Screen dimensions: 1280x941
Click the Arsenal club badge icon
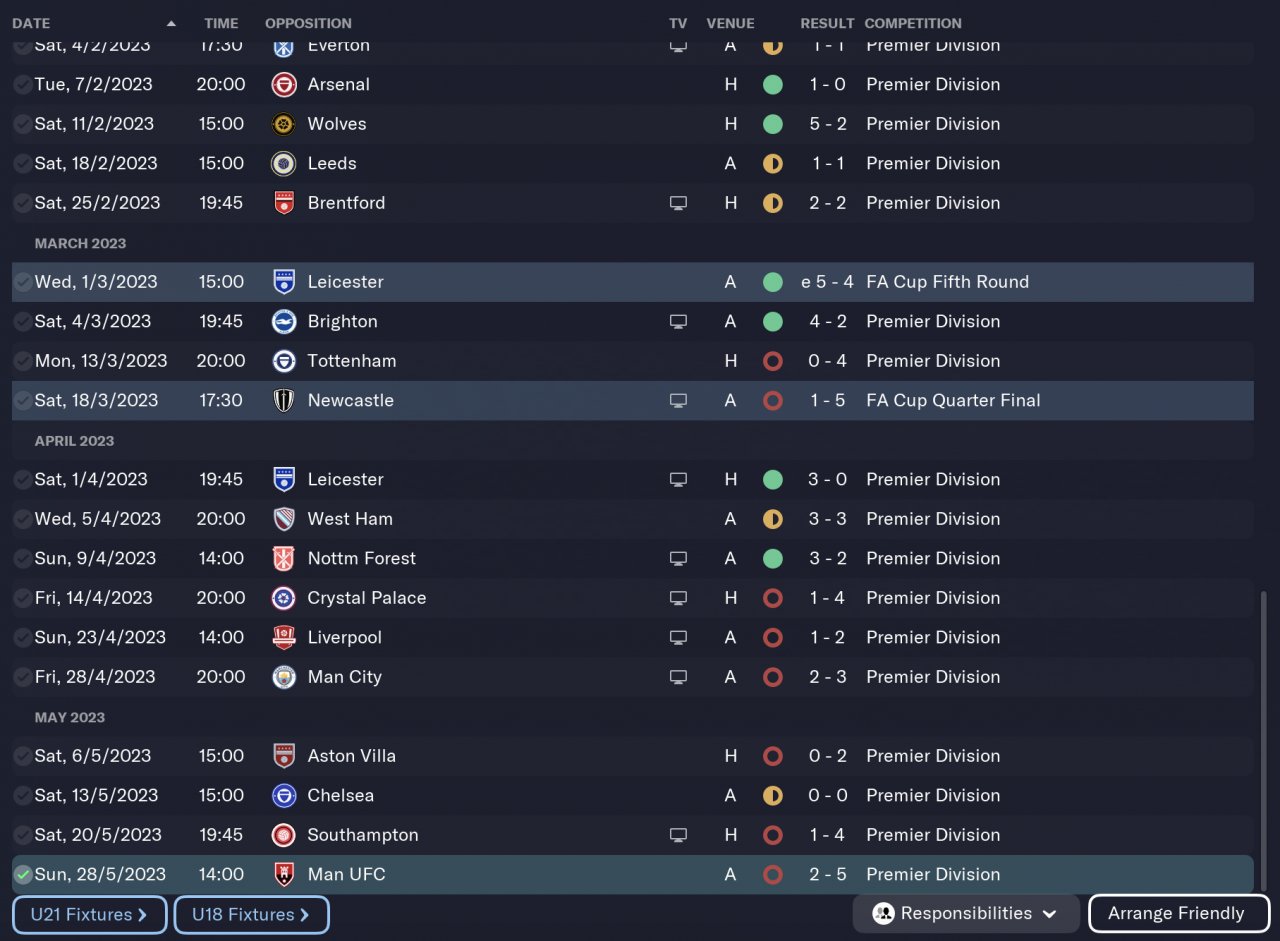[284, 85]
